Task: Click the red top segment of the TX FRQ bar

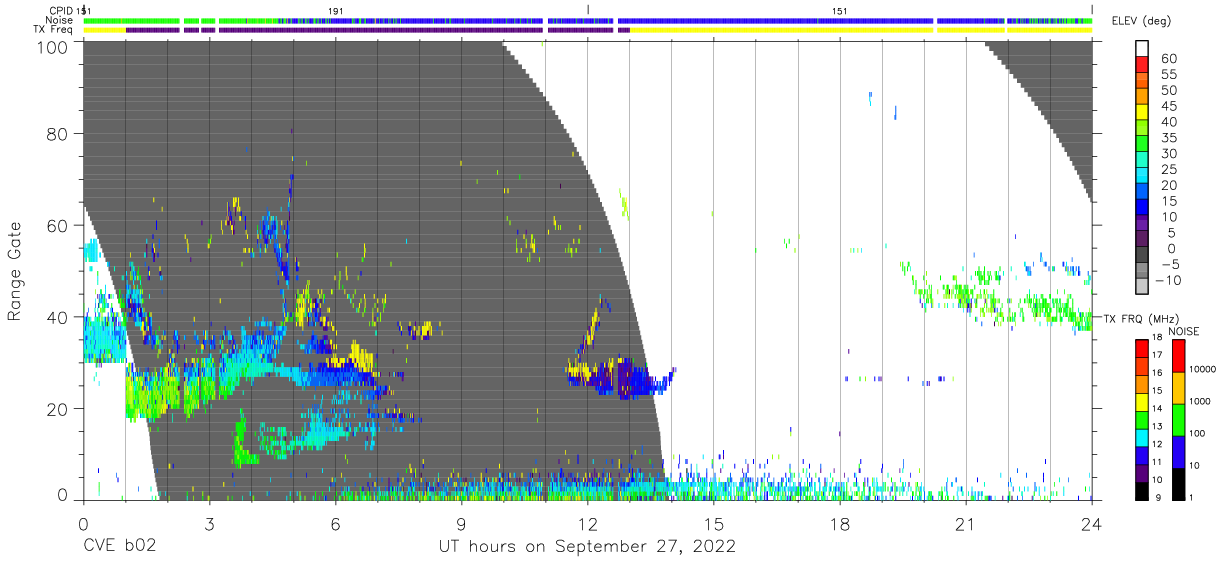Action: (x=1142, y=349)
